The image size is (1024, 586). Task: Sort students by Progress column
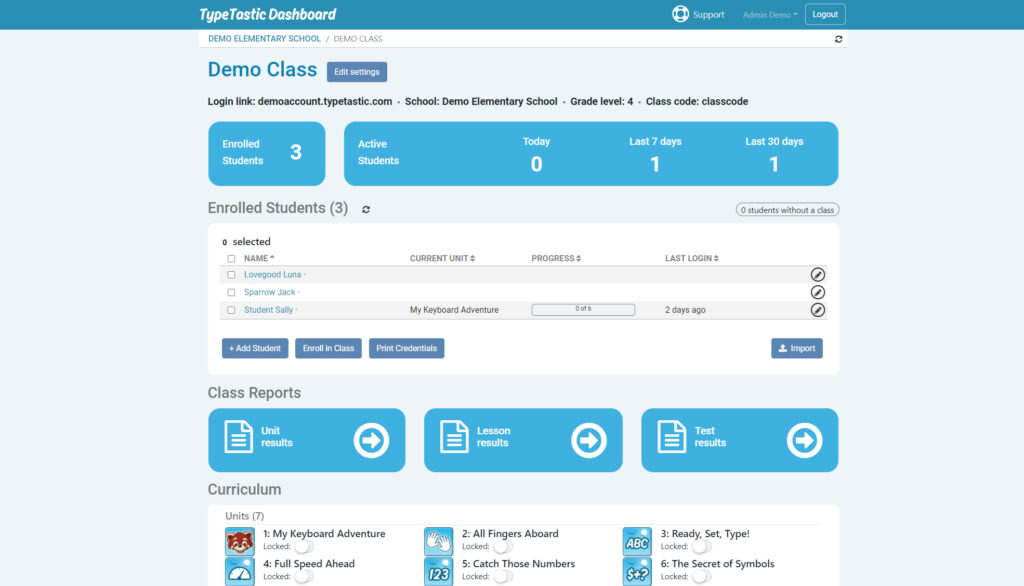pos(555,259)
